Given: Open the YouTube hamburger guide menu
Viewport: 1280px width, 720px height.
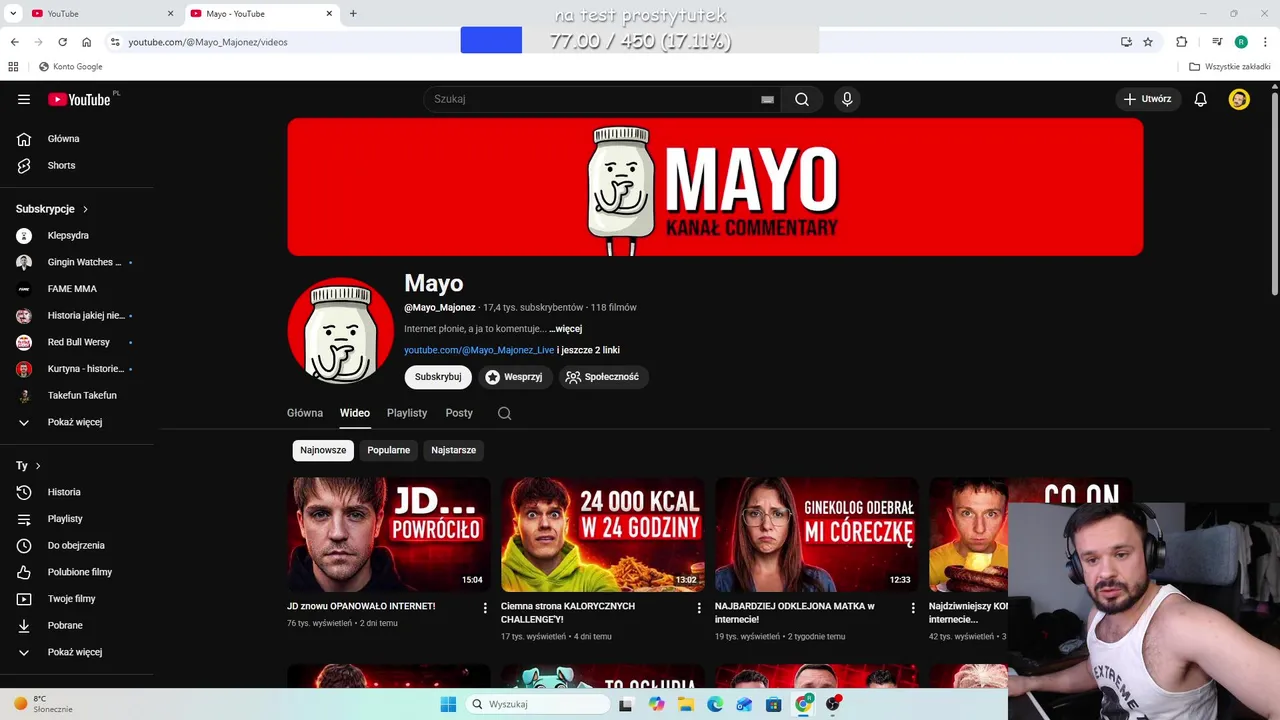Looking at the screenshot, I should (x=24, y=99).
